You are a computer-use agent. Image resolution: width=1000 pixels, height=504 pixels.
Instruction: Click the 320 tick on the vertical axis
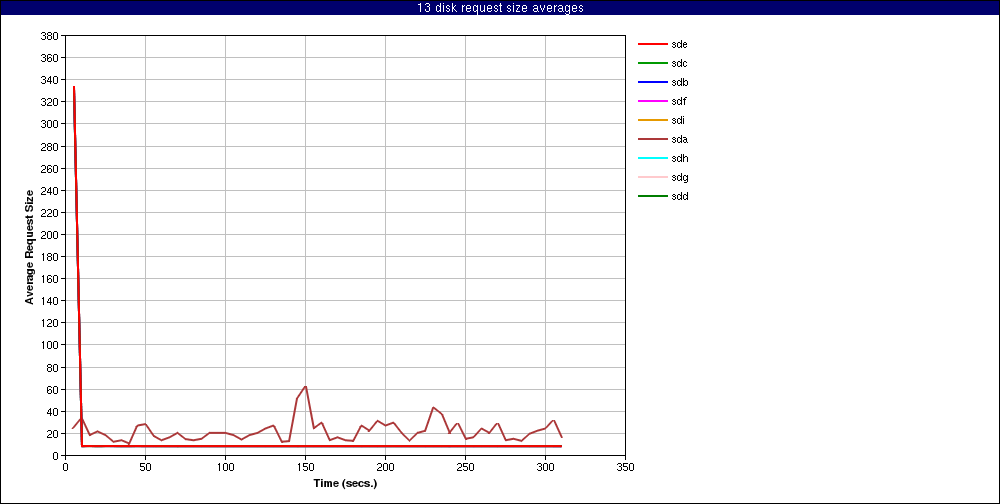click(52, 102)
